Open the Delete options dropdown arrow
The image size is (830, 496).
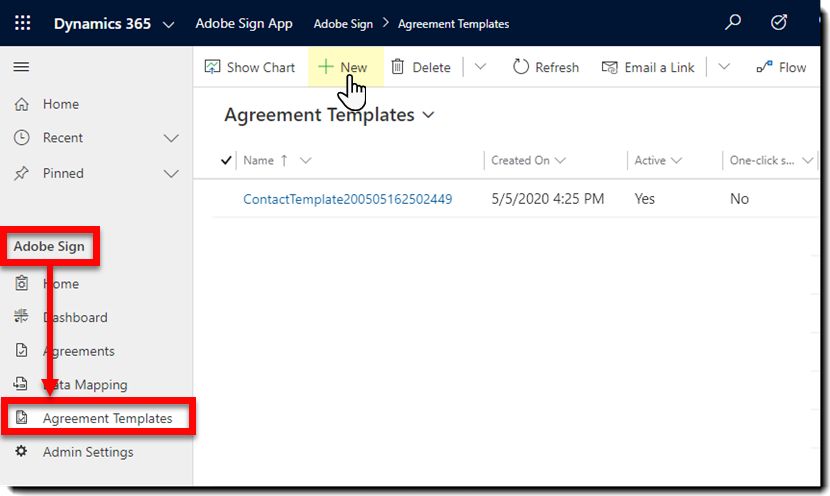tap(480, 67)
